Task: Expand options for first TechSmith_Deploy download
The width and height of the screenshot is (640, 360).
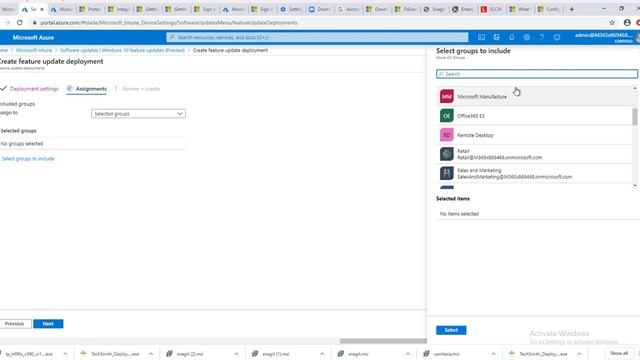Action: pyautogui.click(x=151, y=354)
